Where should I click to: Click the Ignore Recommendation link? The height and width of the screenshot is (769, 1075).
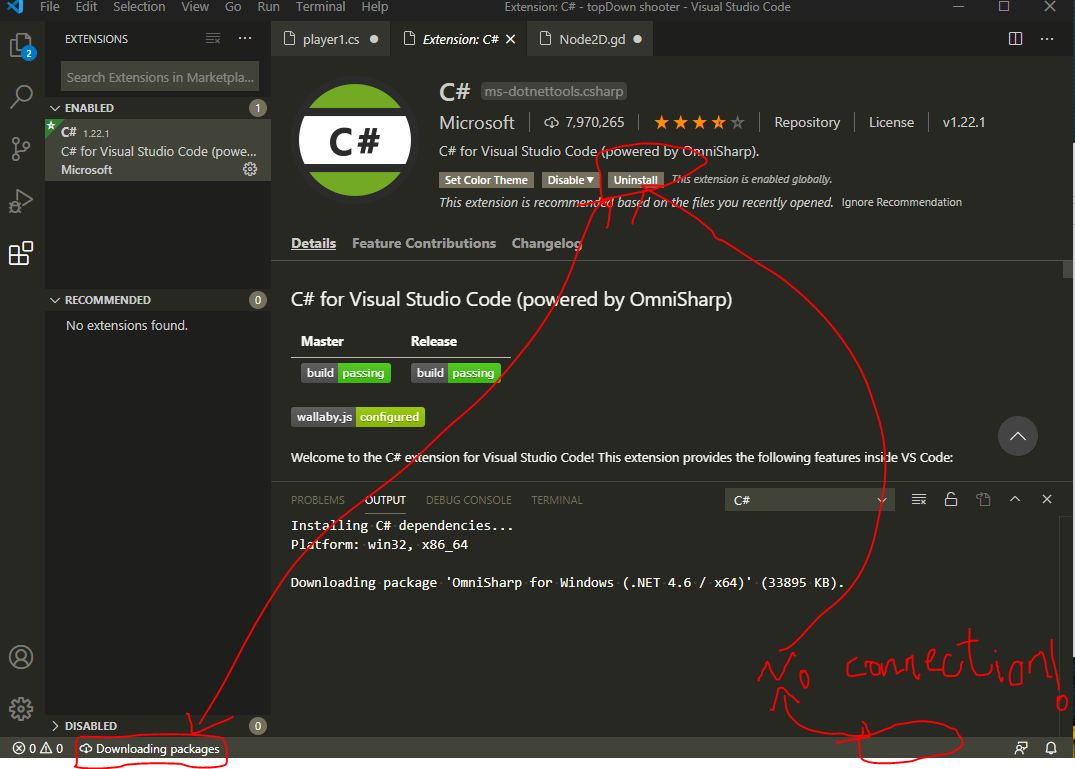click(901, 202)
